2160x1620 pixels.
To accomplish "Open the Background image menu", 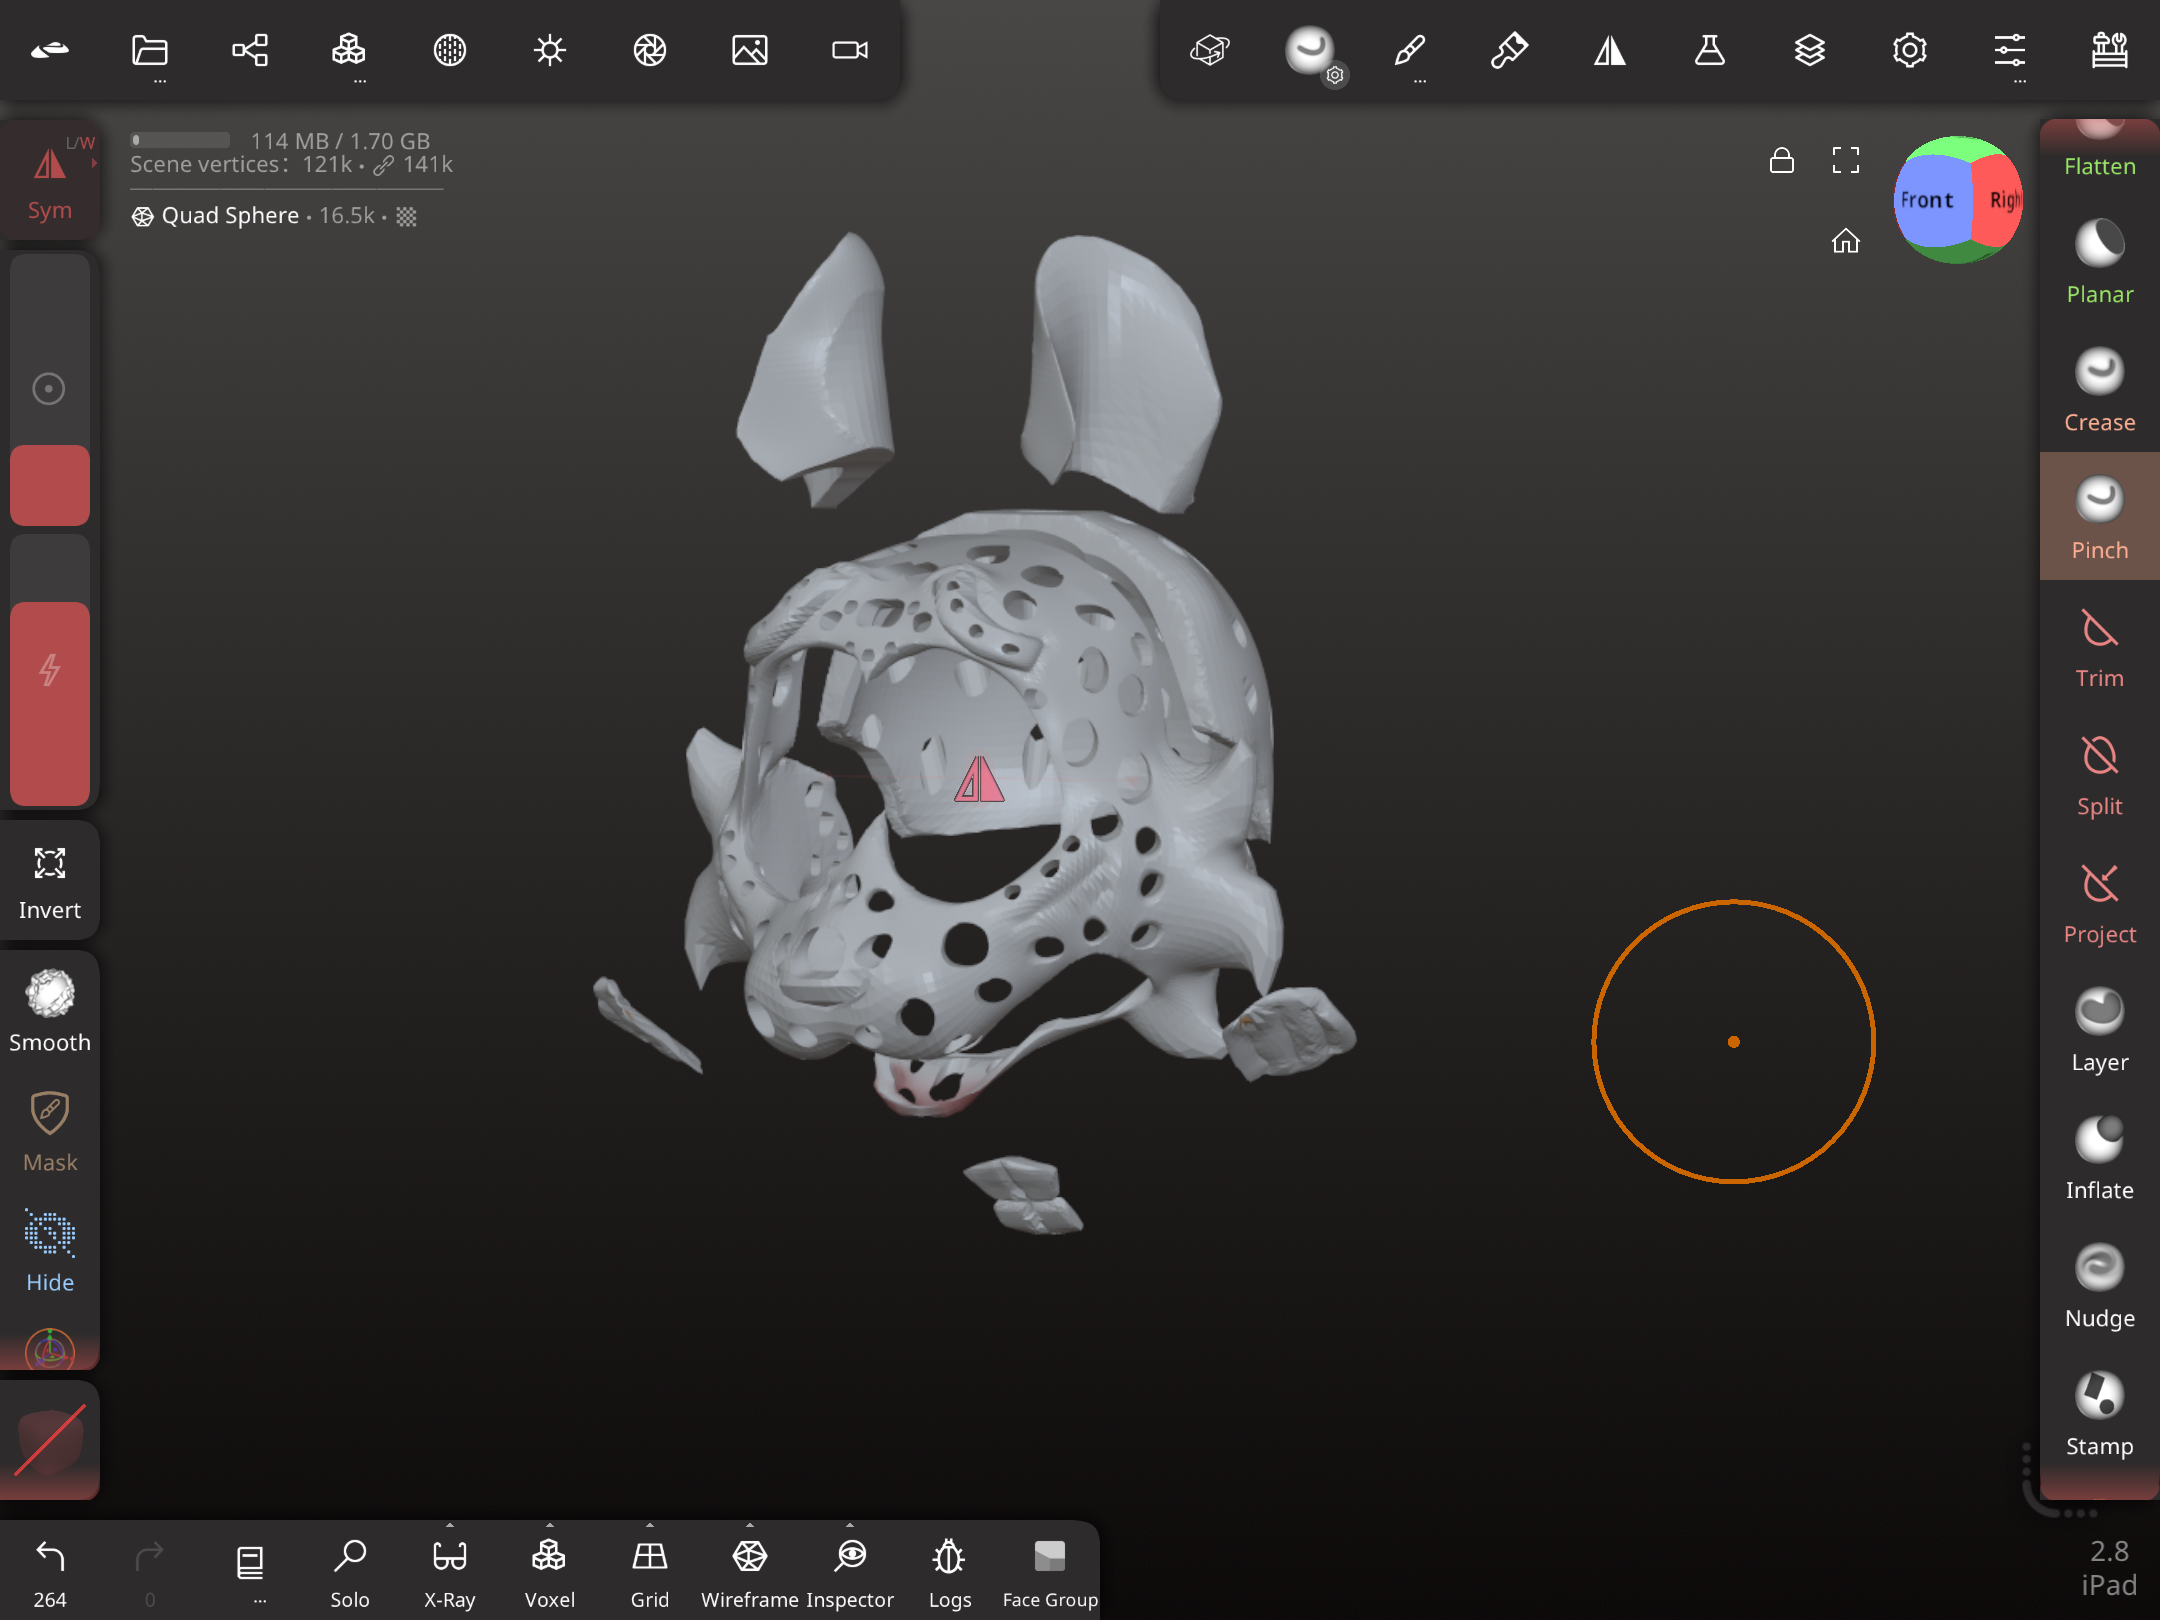I will (750, 50).
